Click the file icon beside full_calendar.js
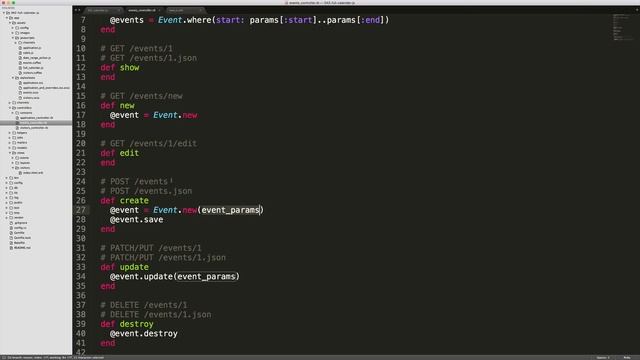 coord(20,68)
